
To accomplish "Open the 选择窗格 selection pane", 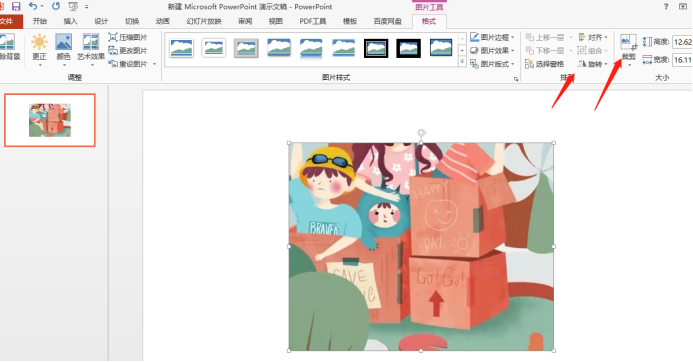I will tap(544, 64).
